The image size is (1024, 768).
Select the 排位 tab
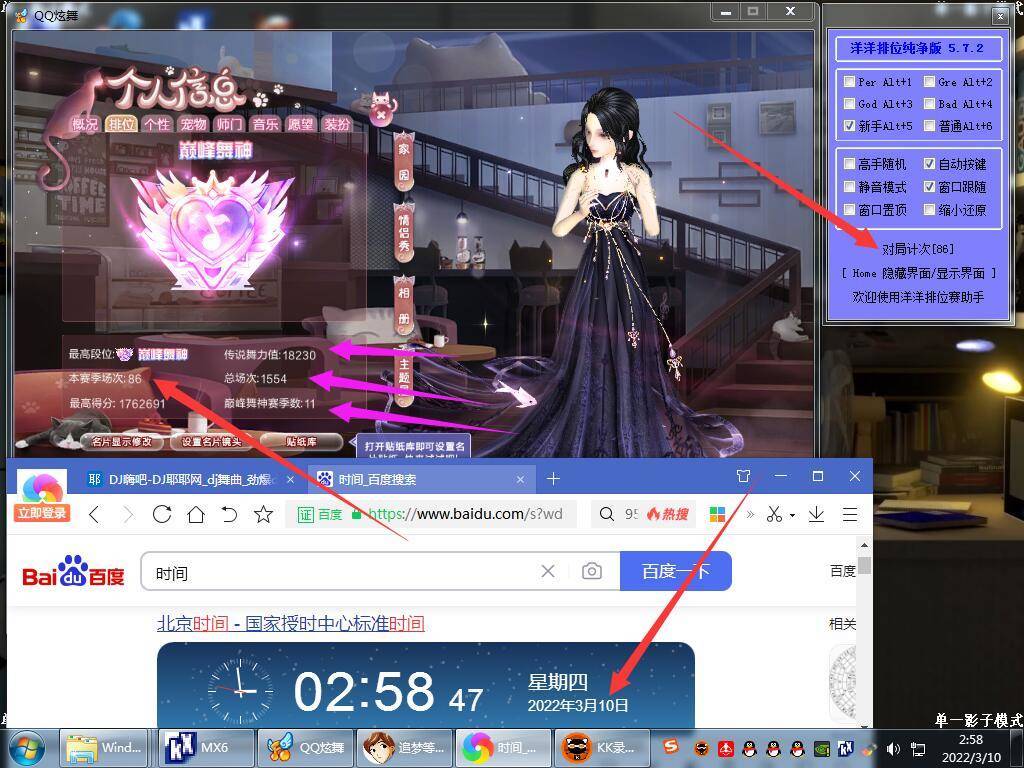pos(121,123)
